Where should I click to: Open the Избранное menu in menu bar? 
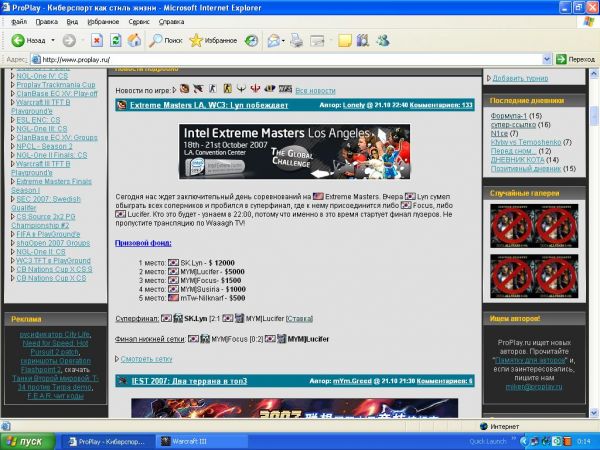[103, 22]
